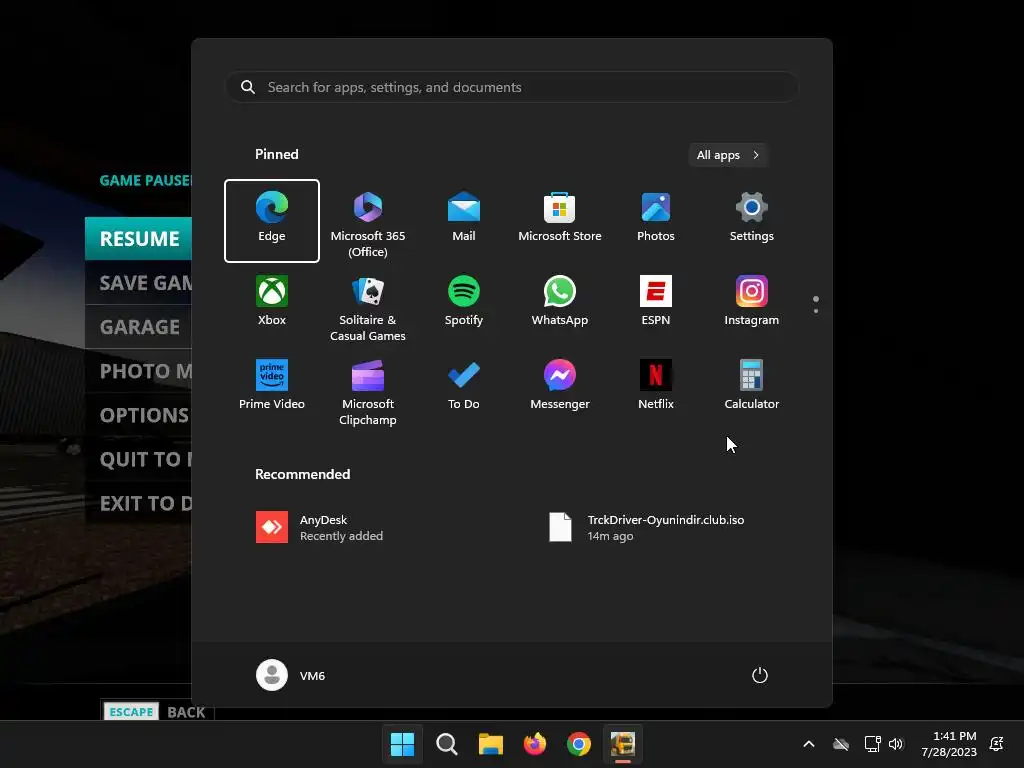Open Microsoft Clipchamp

pyautogui.click(x=368, y=389)
